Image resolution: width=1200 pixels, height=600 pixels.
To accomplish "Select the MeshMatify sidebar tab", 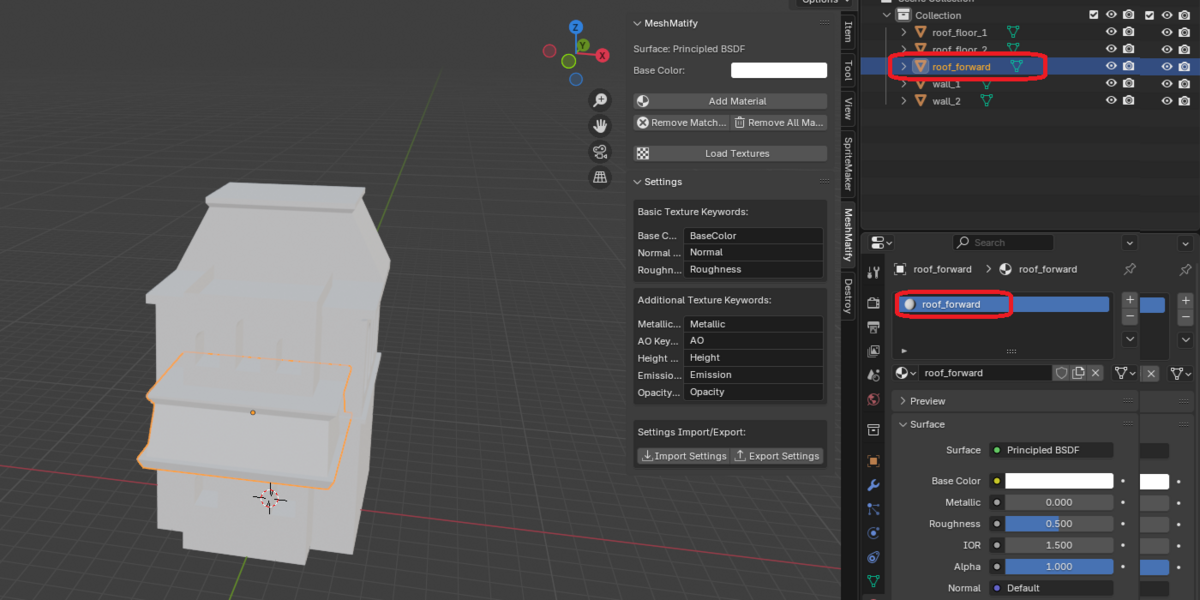I will coord(848,233).
